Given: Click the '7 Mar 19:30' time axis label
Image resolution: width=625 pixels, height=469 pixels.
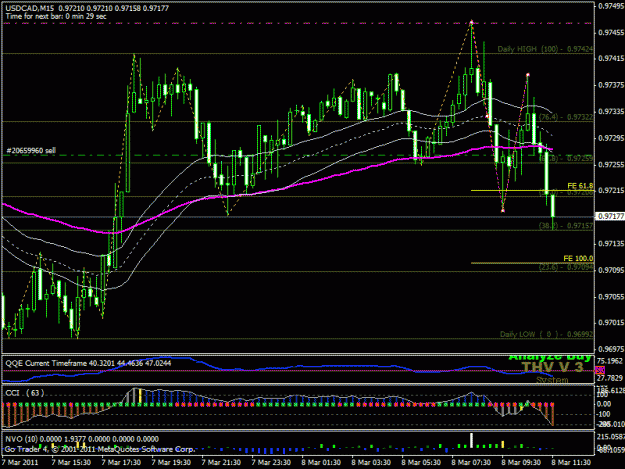Looking at the screenshot, I should [x=171, y=463].
